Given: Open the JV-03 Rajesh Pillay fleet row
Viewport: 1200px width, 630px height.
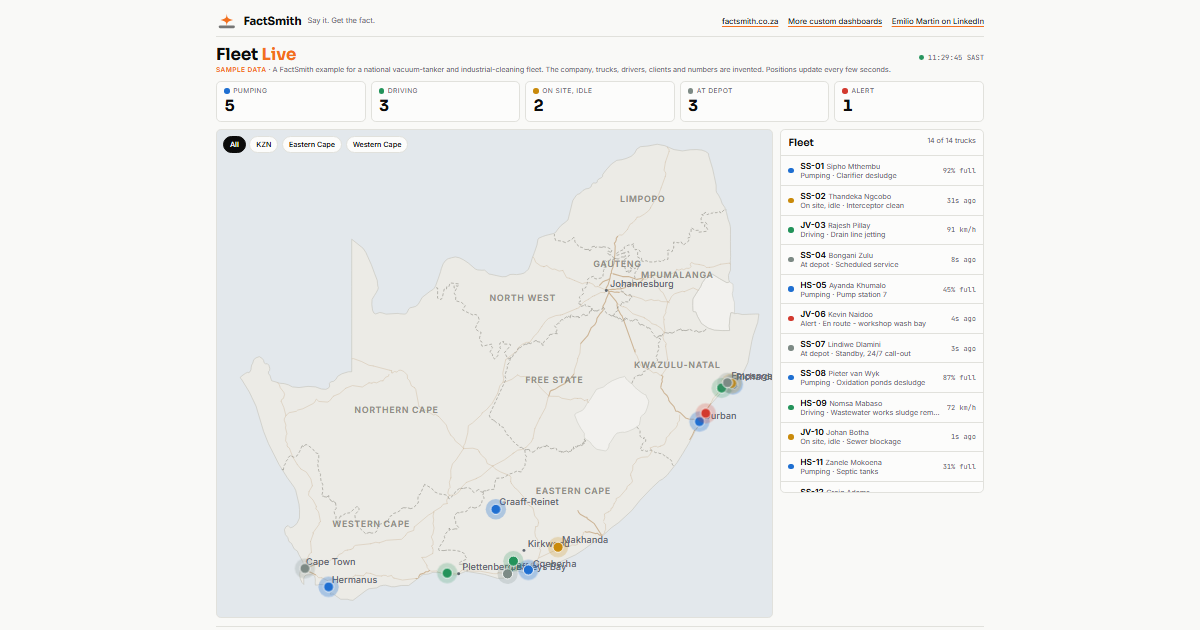Looking at the screenshot, I should pyautogui.click(x=882, y=230).
